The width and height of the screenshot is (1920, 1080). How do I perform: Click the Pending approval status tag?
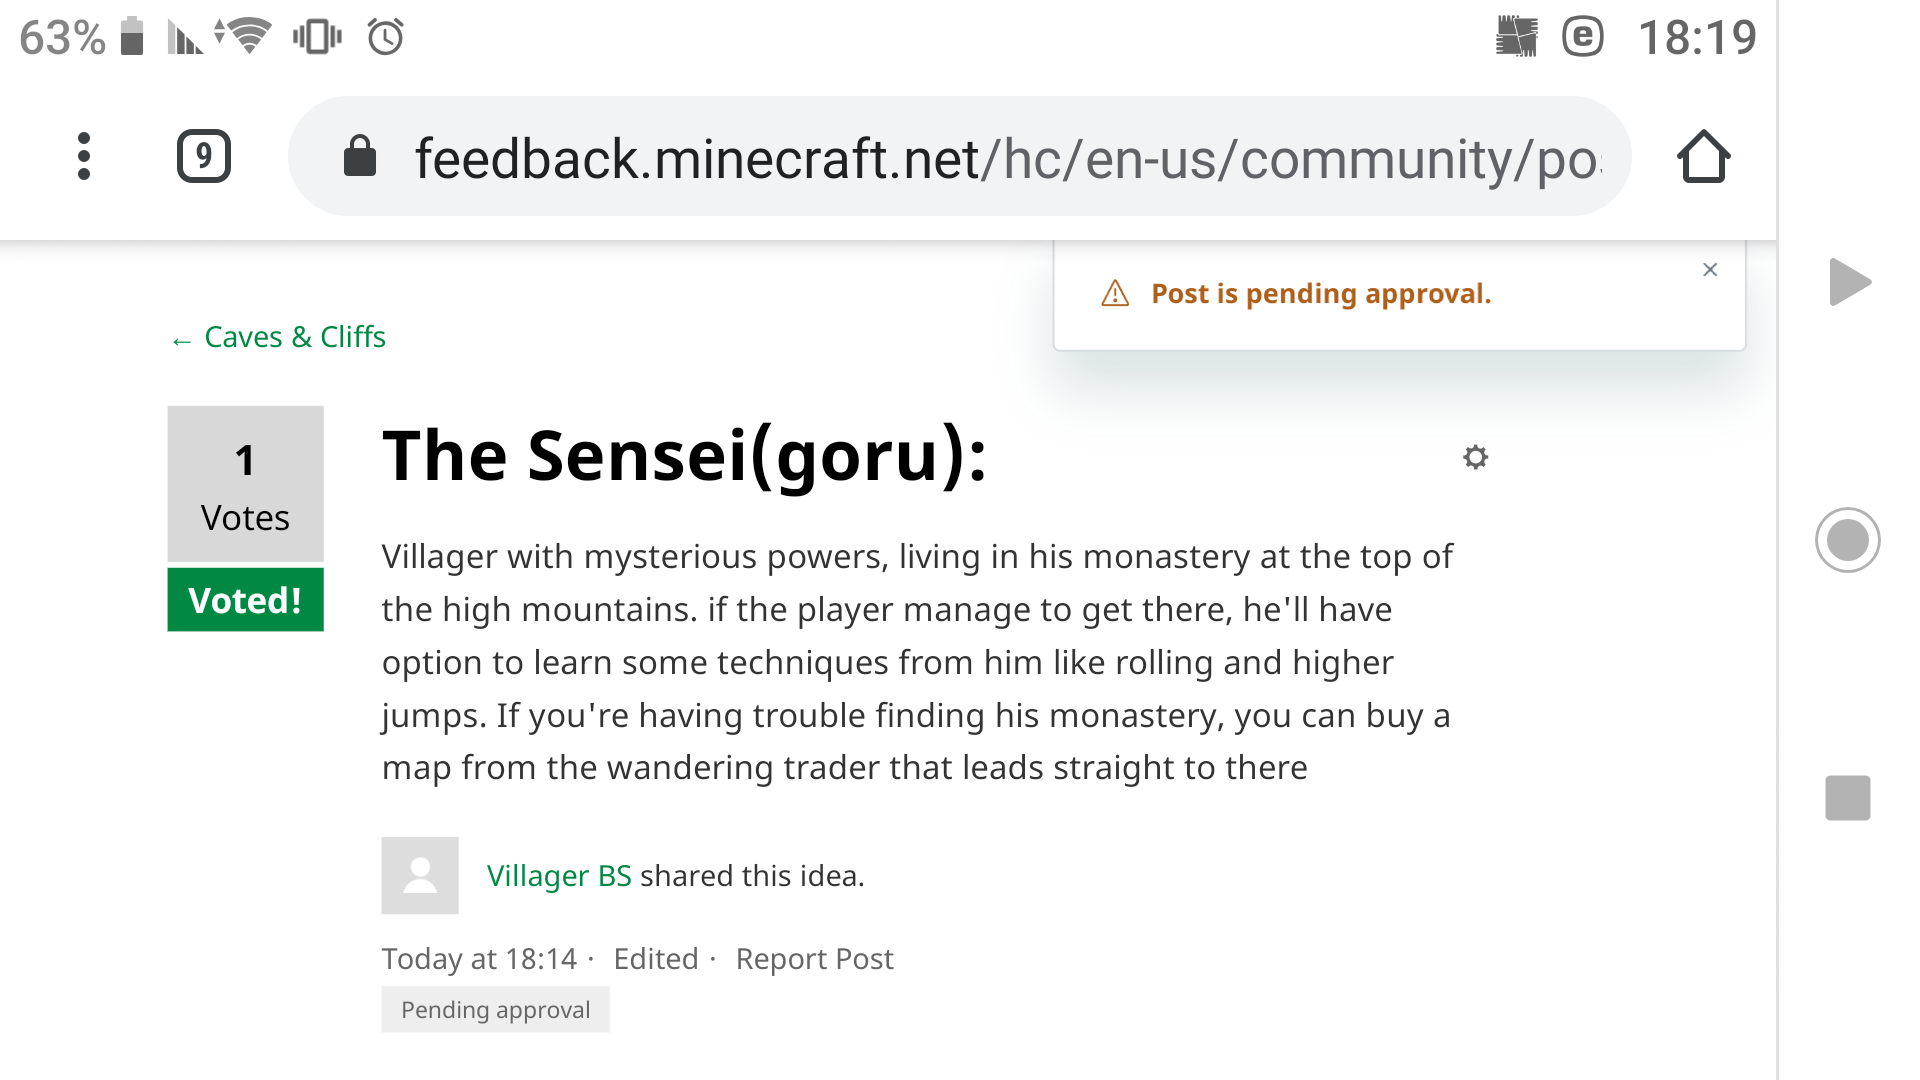click(x=495, y=1010)
